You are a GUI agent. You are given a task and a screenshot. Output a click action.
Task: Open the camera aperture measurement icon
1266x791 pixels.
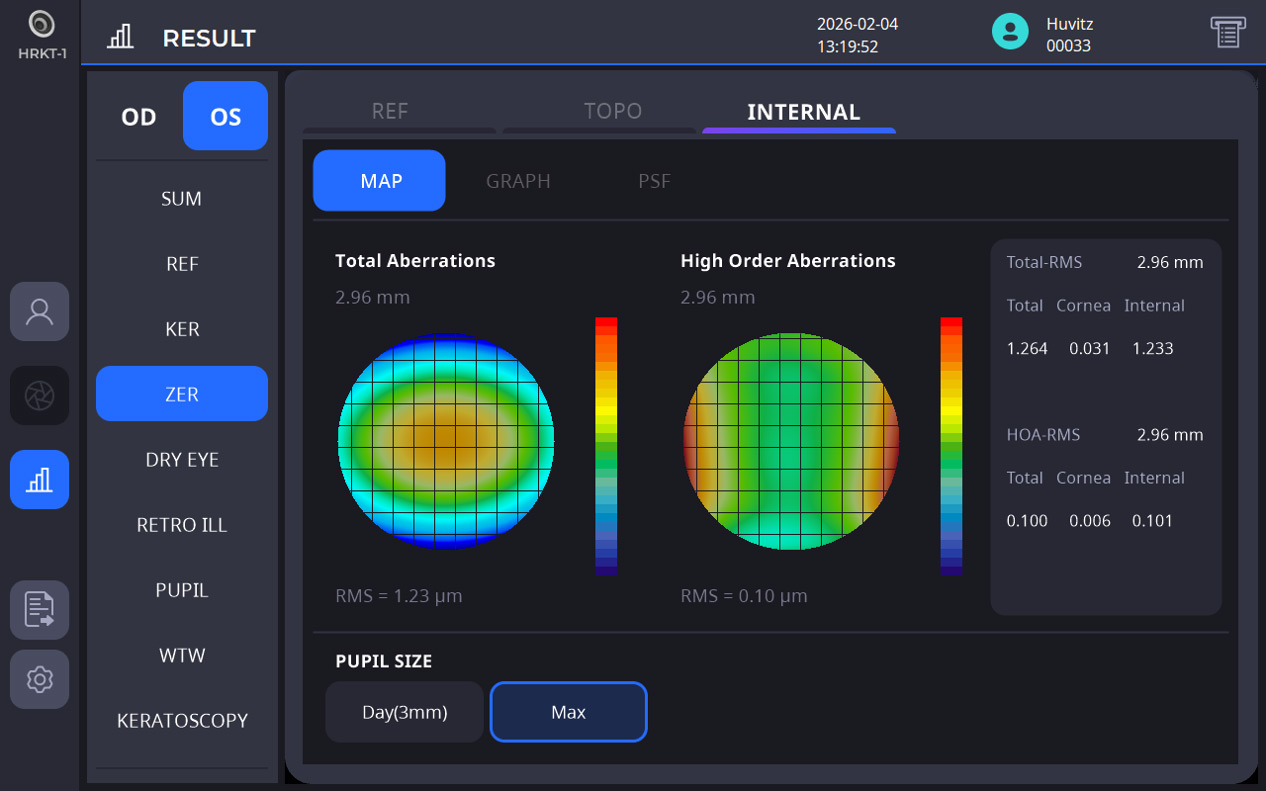pos(40,396)
